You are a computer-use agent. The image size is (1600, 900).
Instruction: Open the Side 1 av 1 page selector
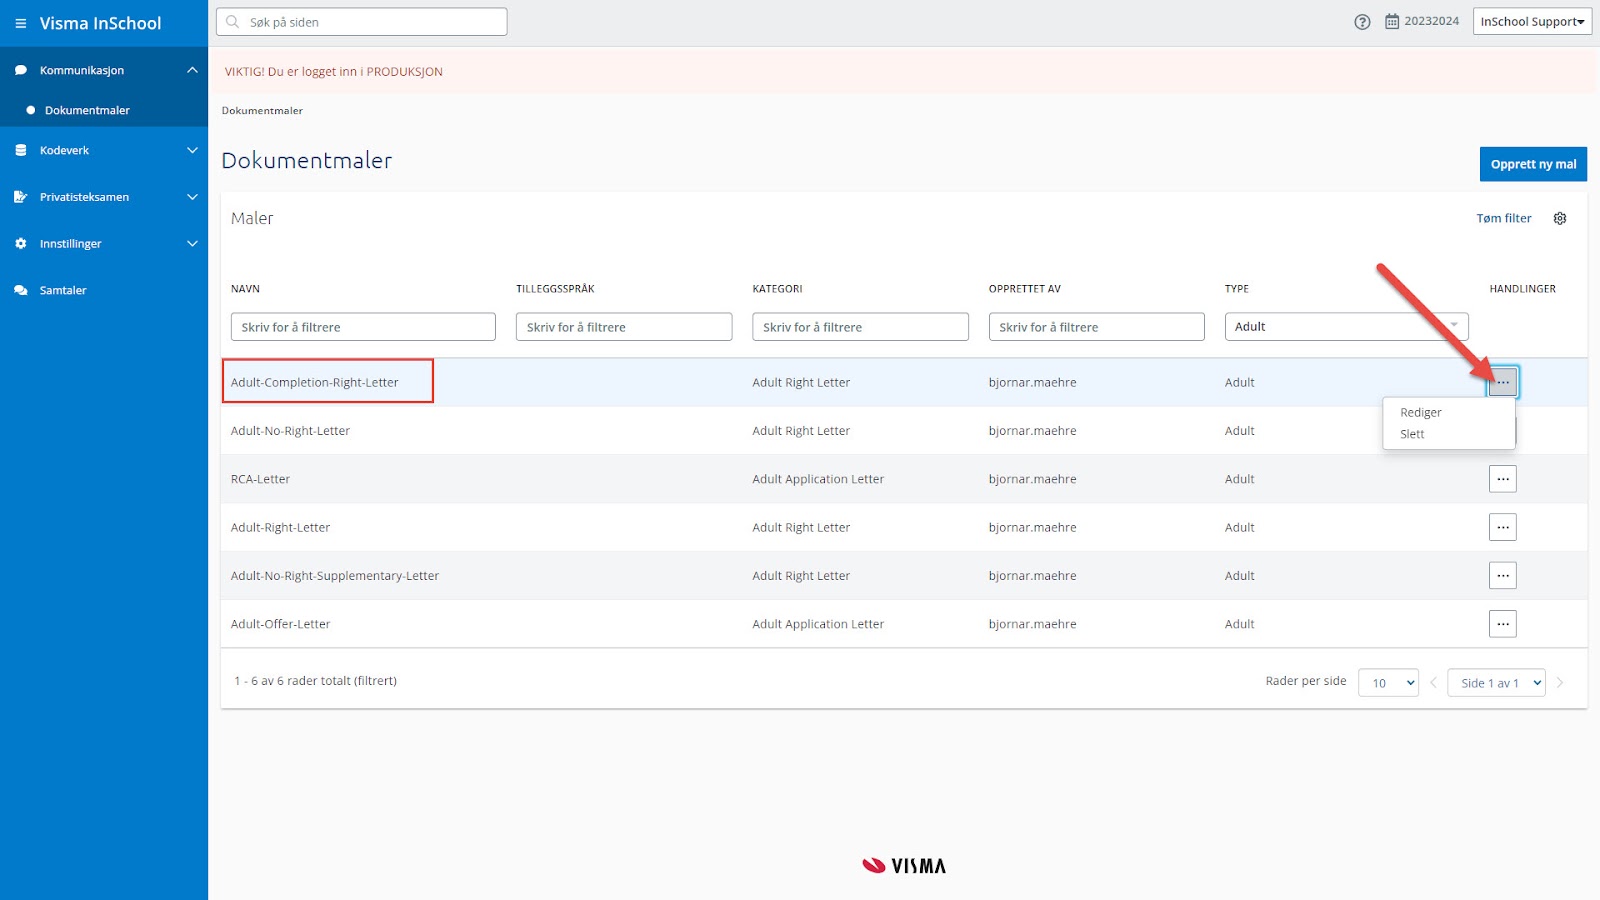(1496, 683)
